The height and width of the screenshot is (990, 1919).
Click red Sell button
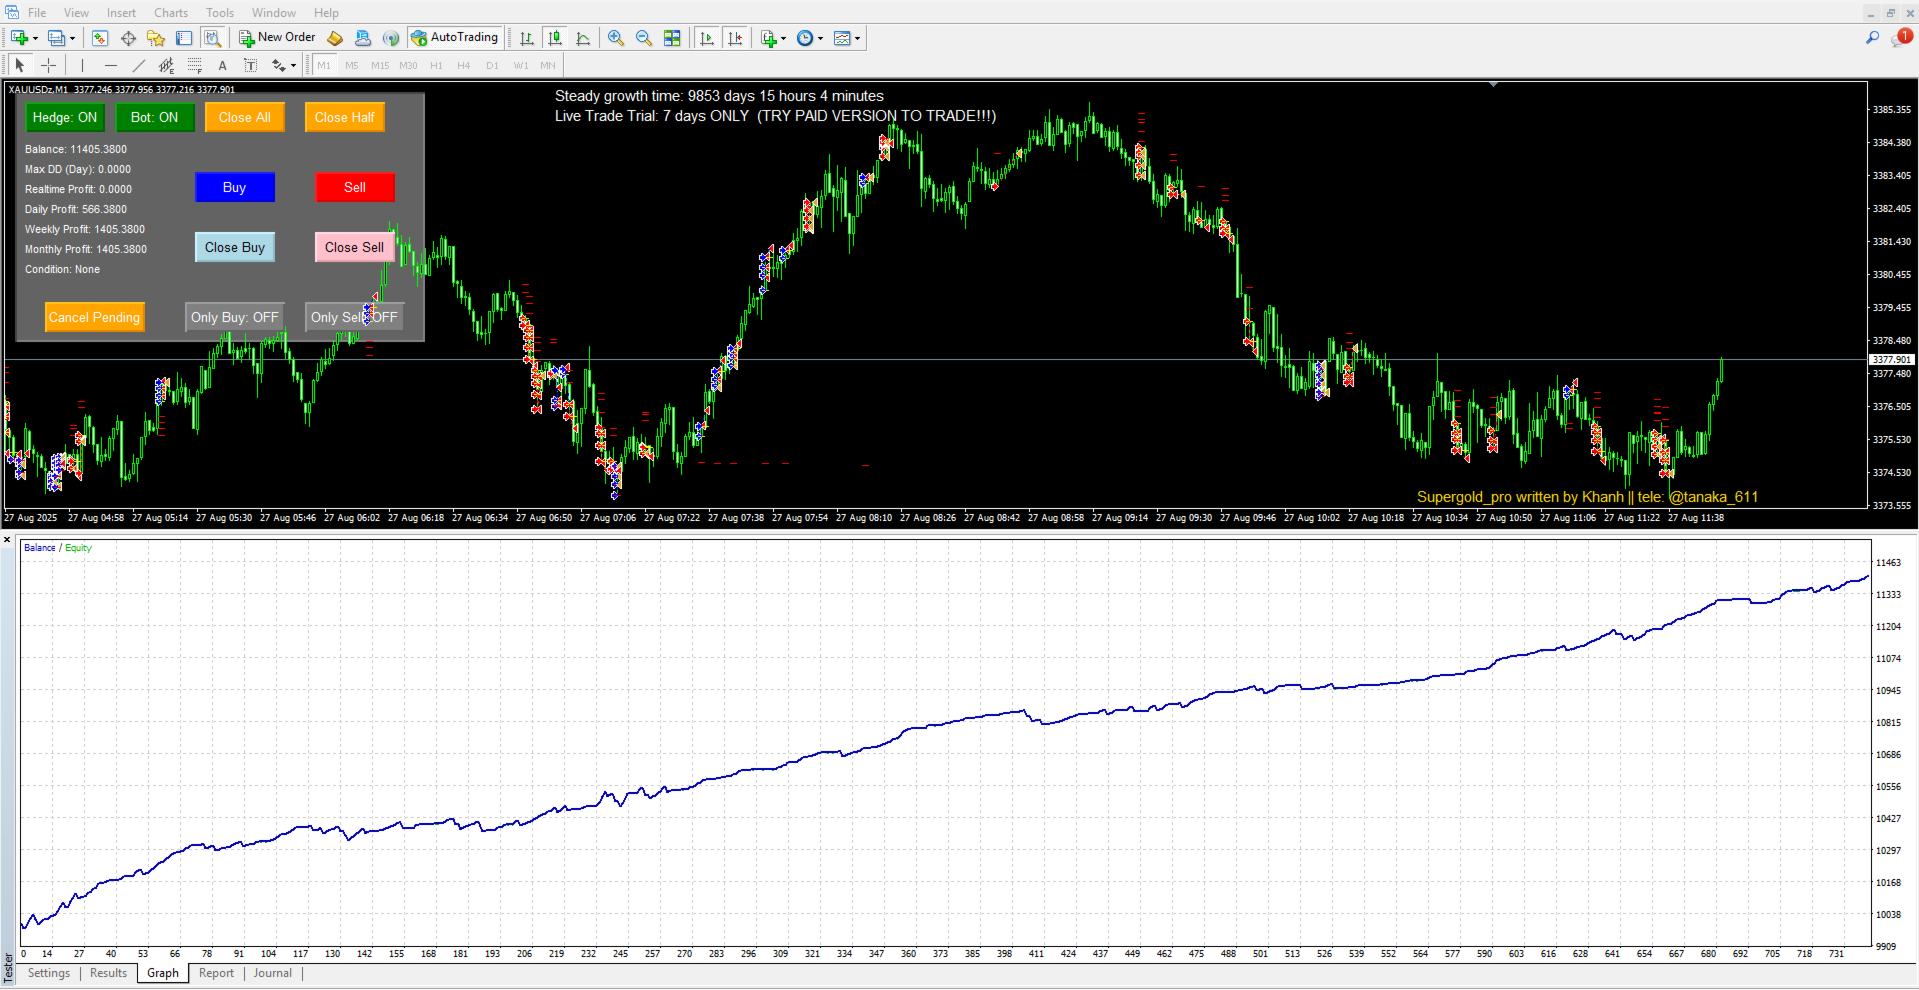pyautogui.click(x=355, y=187)
